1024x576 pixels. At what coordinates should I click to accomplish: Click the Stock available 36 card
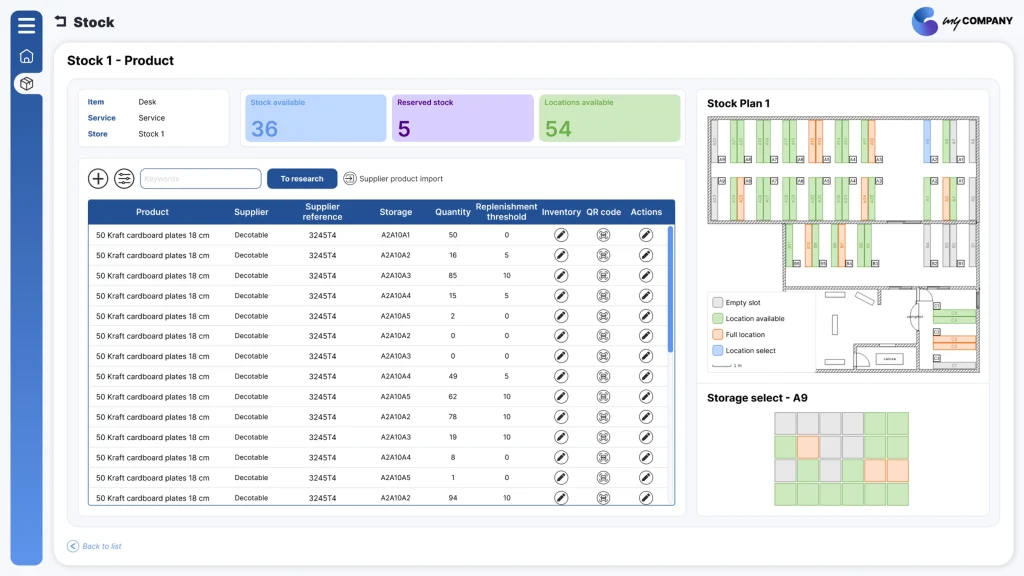(x=315, y=118)
